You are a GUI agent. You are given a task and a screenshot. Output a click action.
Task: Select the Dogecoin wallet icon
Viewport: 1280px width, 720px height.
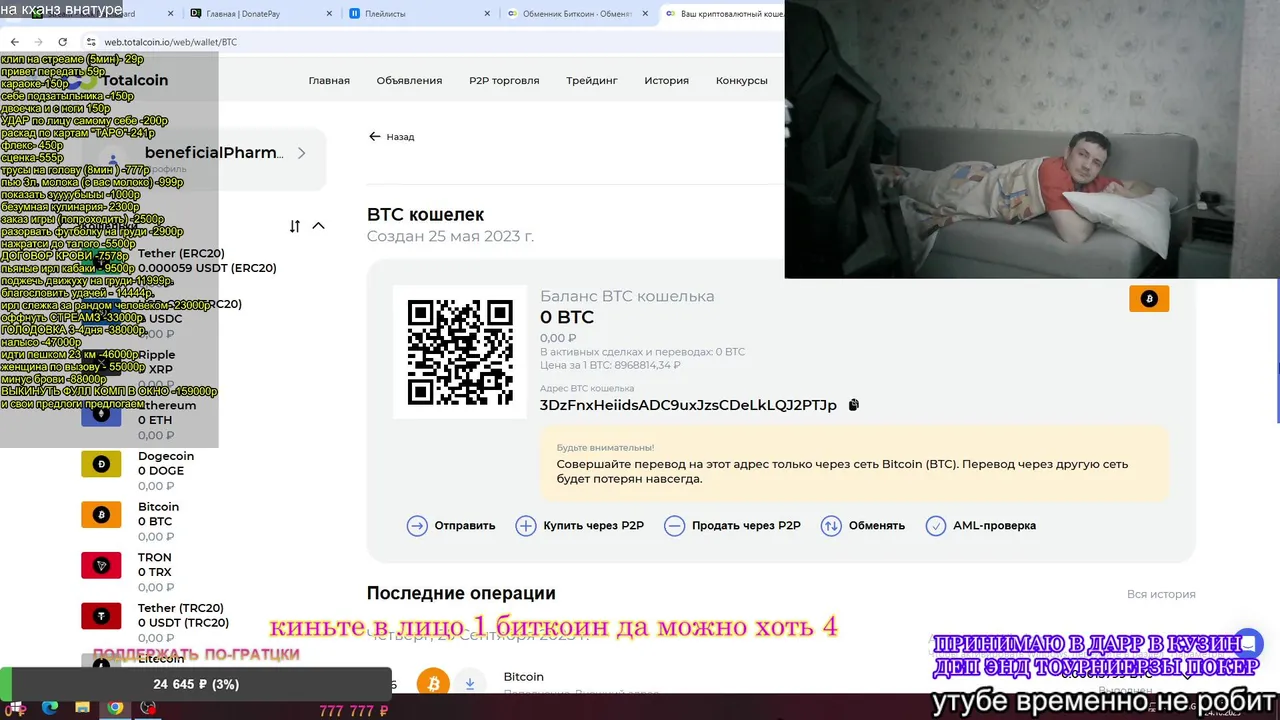point(101,464)
